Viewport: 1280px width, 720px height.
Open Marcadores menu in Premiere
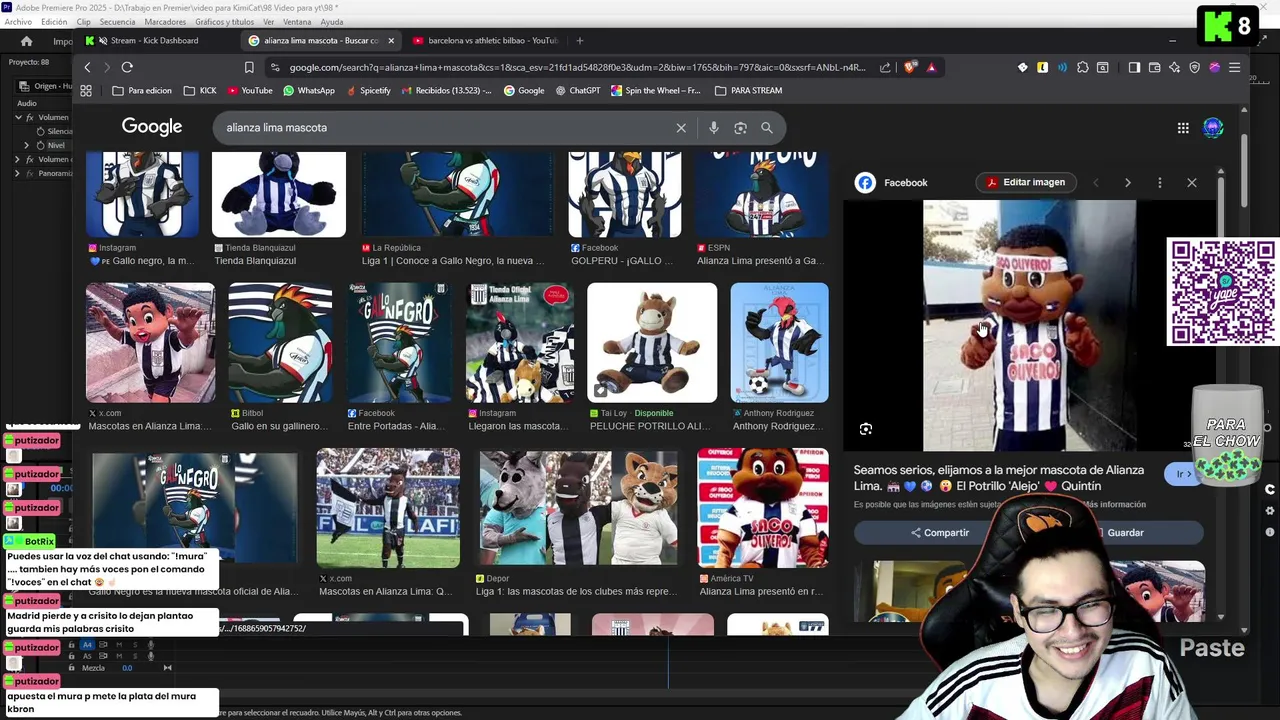pos(165,22)
